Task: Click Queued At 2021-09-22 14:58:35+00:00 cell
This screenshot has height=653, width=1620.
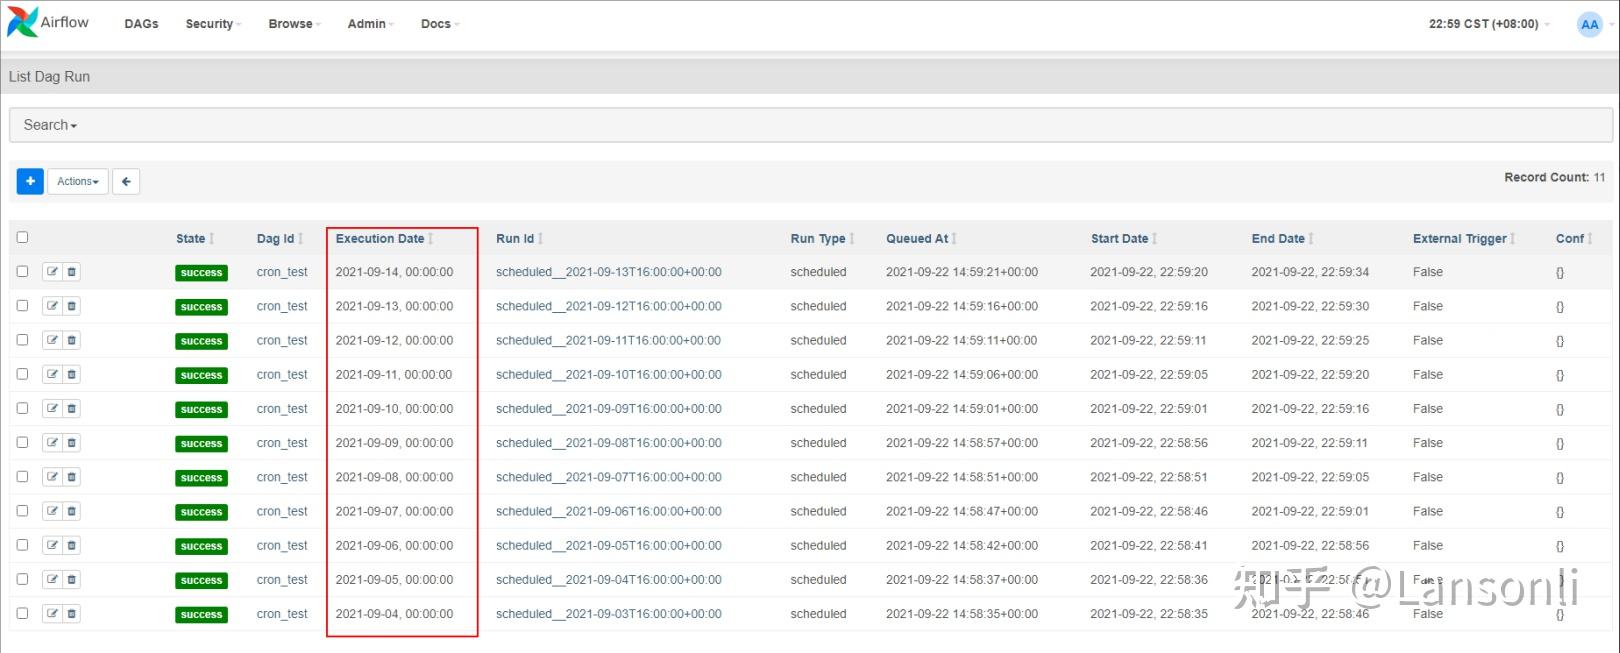Action: tap(962, 614)
